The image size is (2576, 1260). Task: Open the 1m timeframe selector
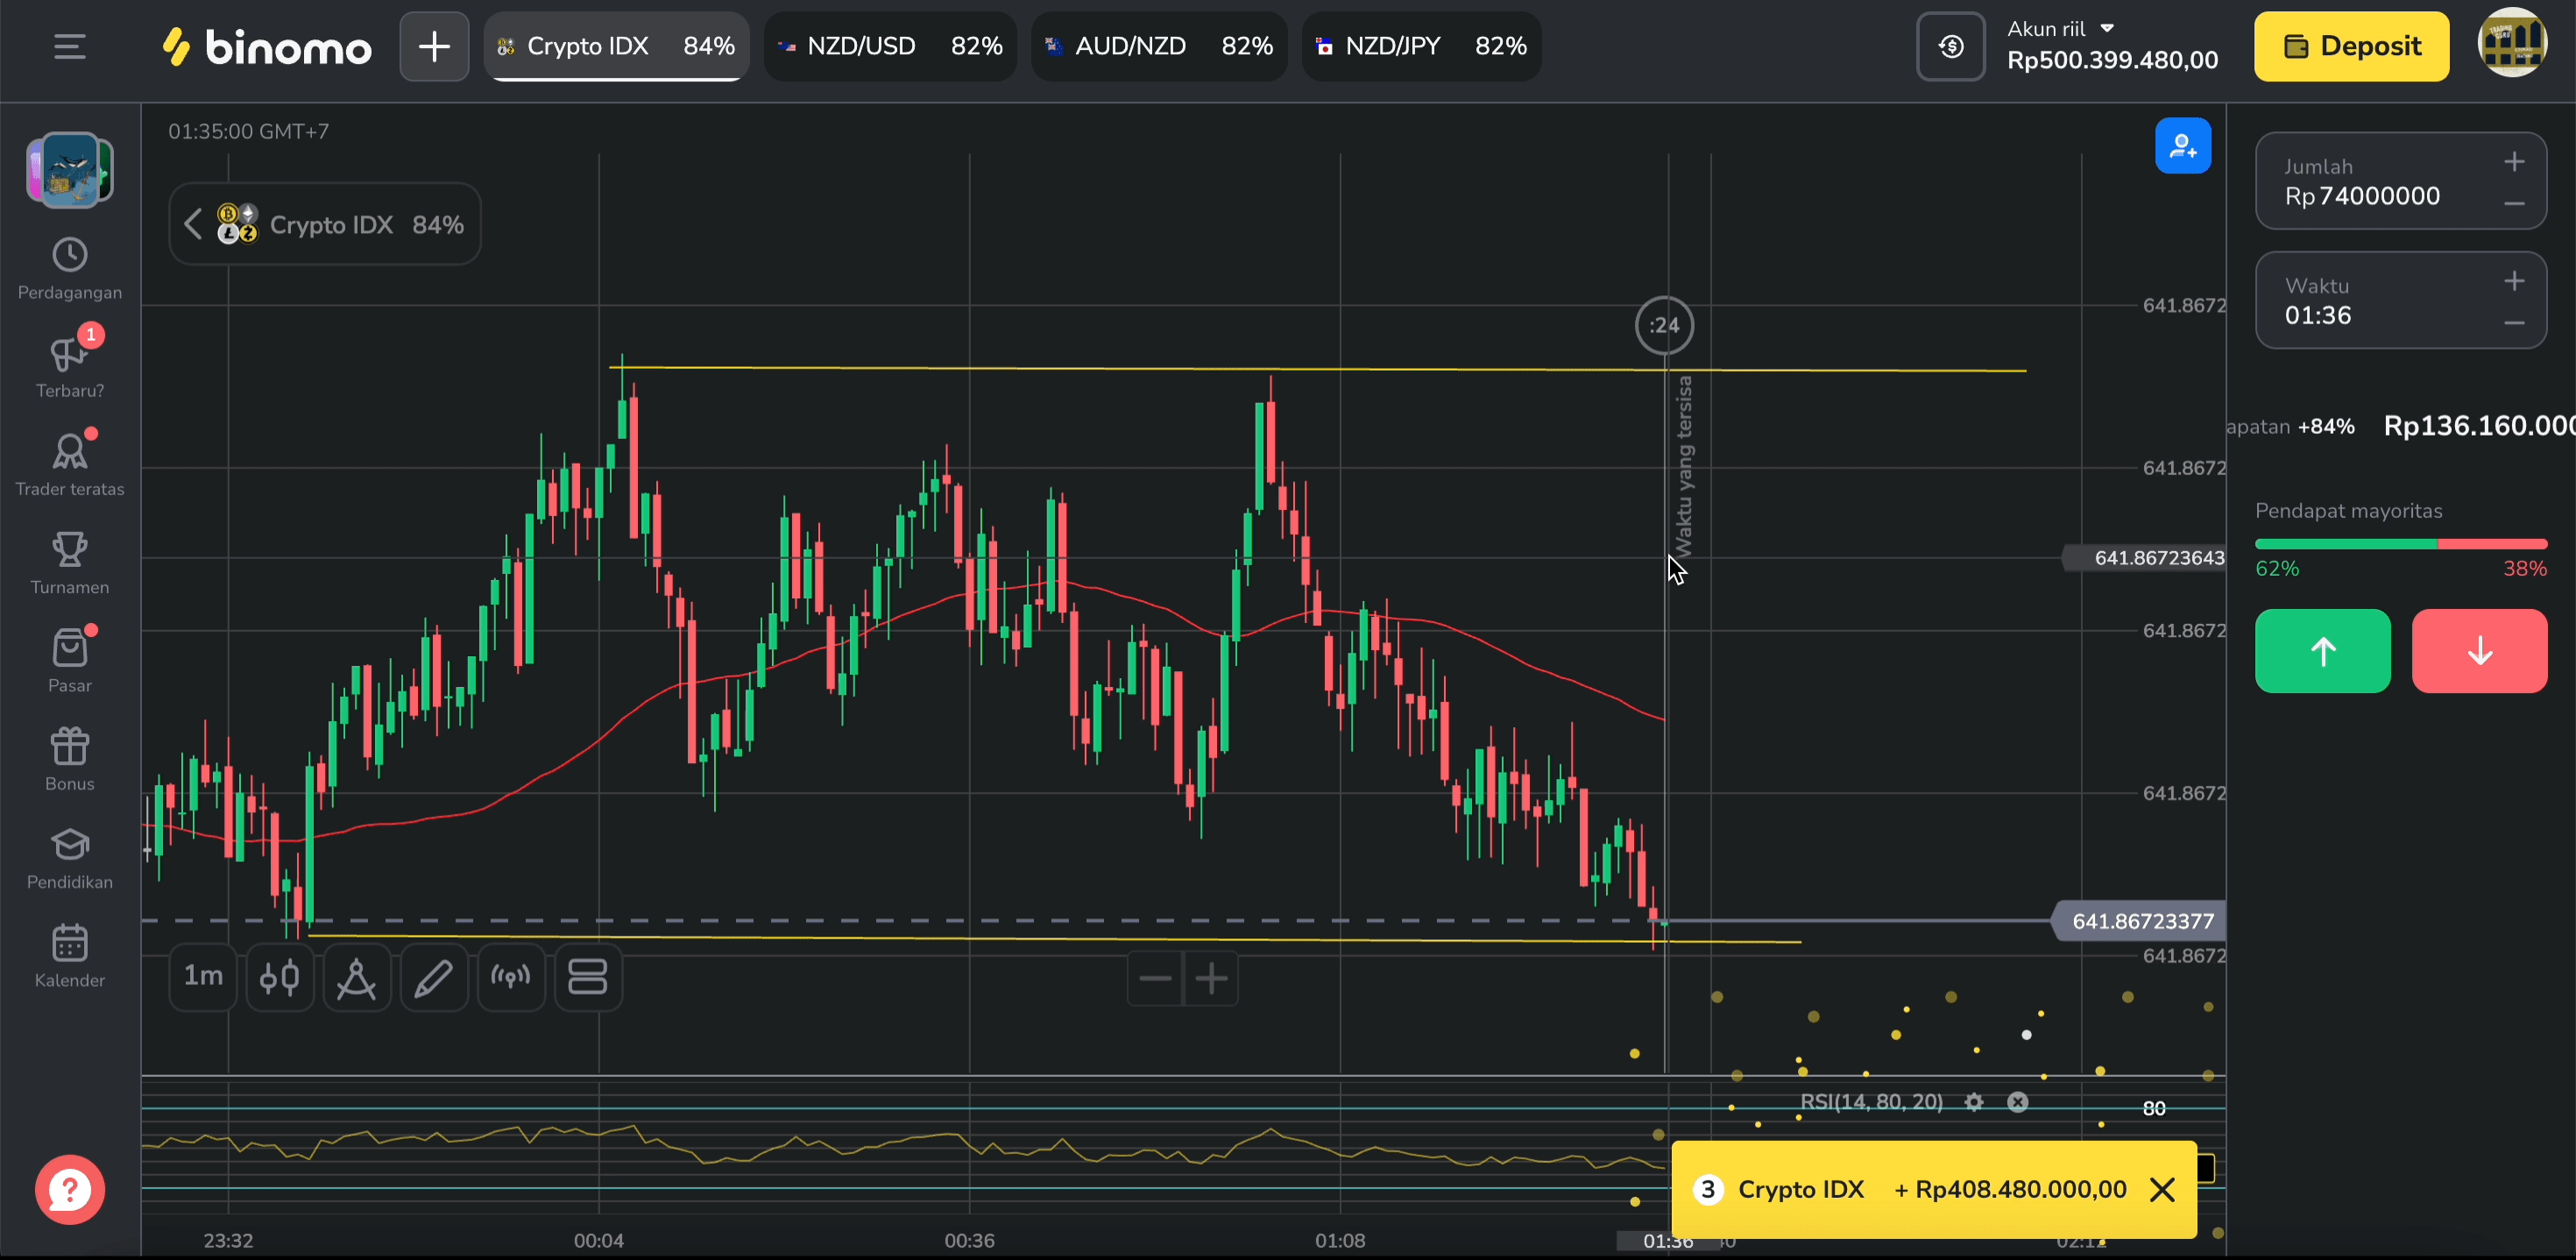click(203, 976)
